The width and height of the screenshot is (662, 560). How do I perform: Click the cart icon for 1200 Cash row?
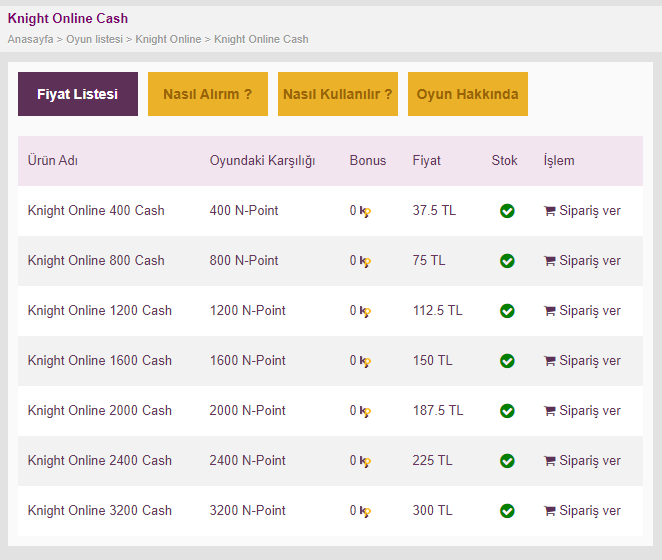pyautogui.click(x=549, y=311)
